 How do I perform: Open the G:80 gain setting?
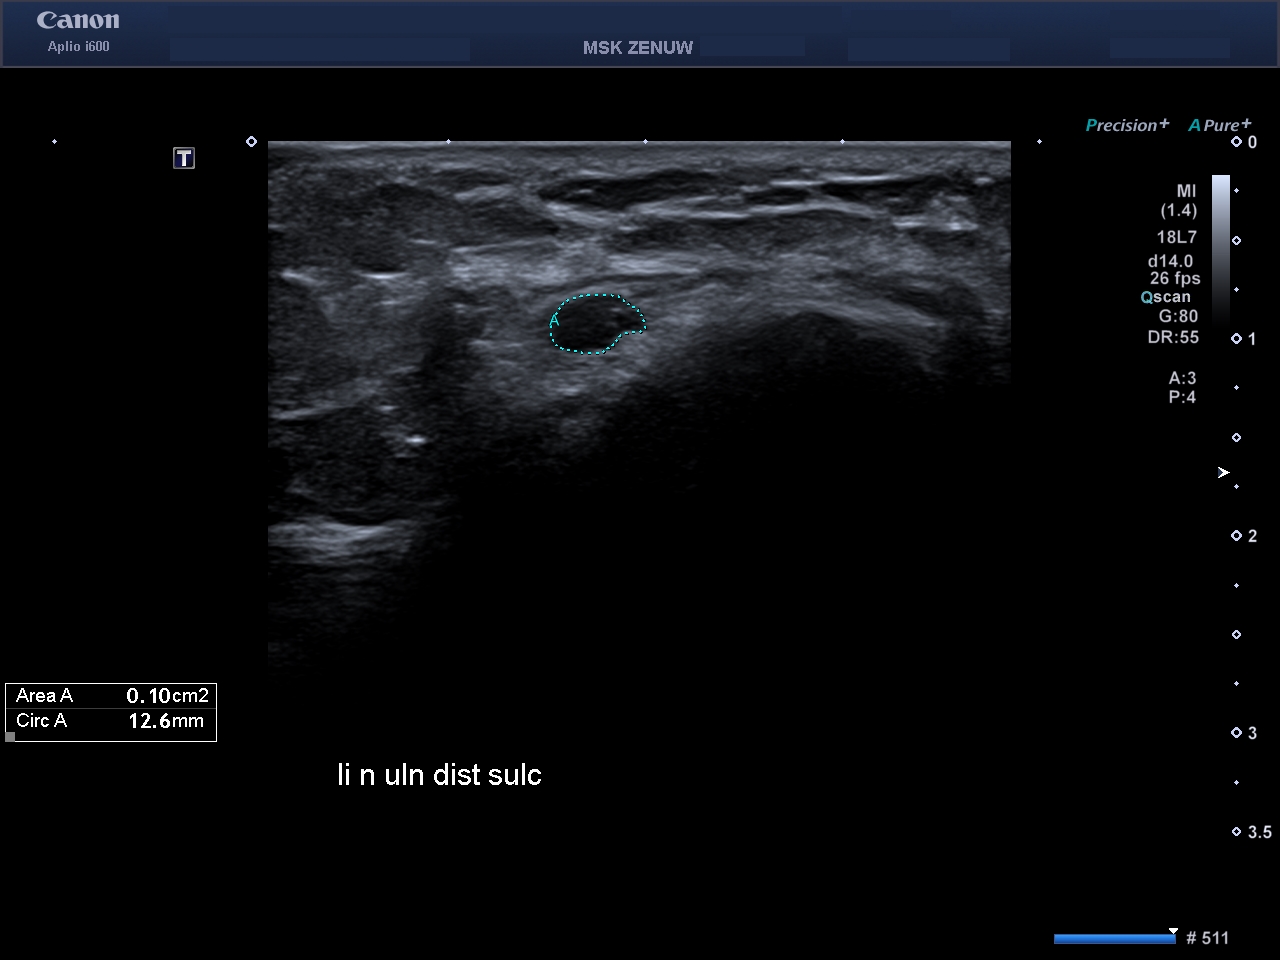[x=1178, y=316]
